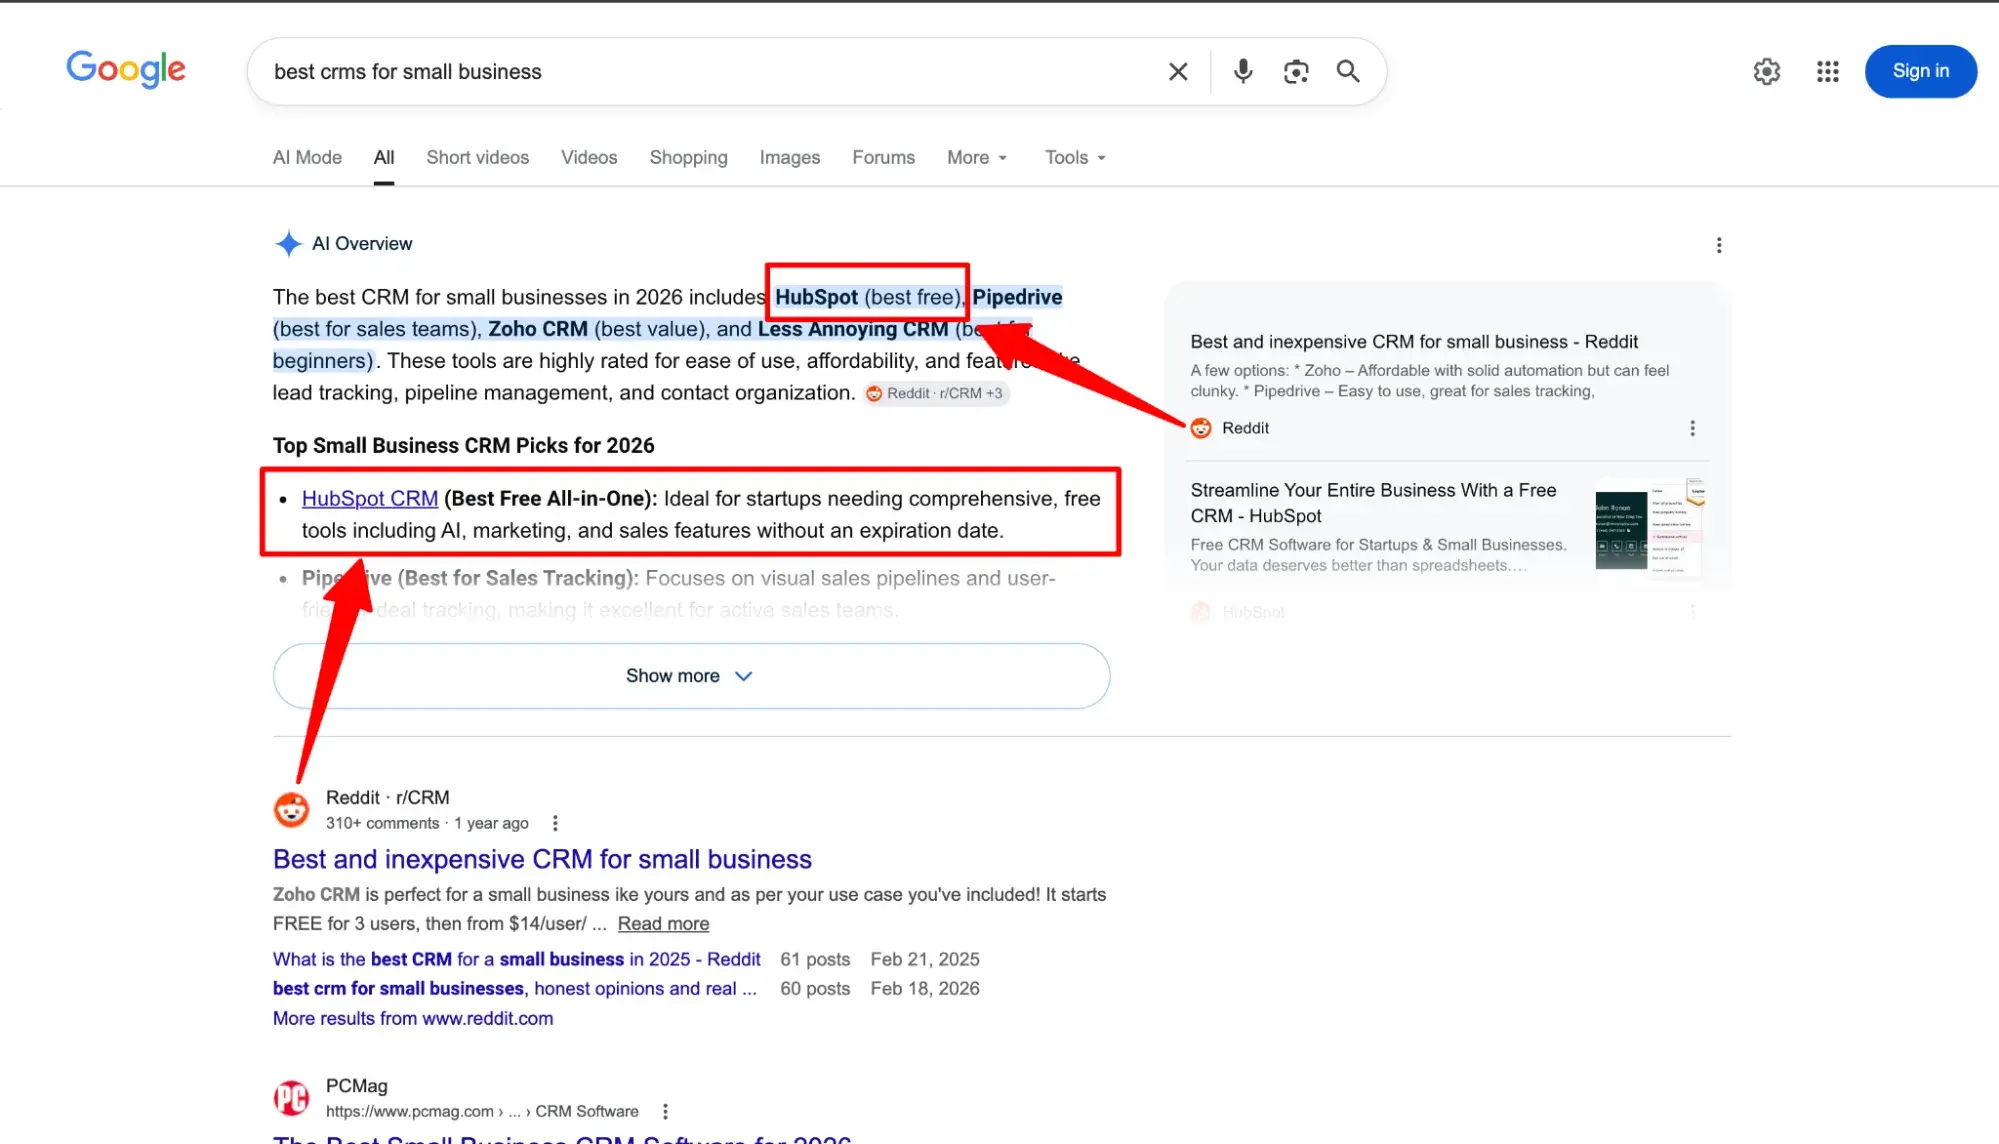This screenshot has height=1144, width=1999.
Task: Click the '310+ comments' text
Action: (x=382, y=823)
